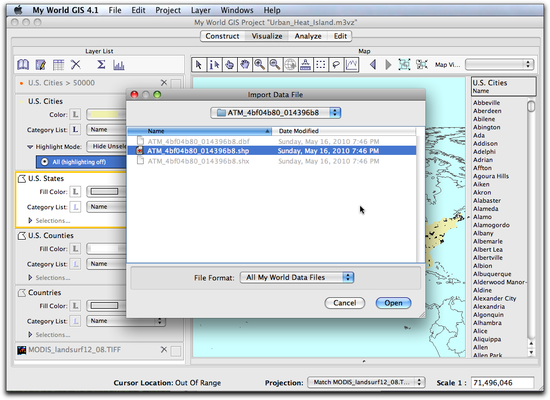Sort files by Date Modified column header
The height and width of the screenshot is (400, 550).
344,131
